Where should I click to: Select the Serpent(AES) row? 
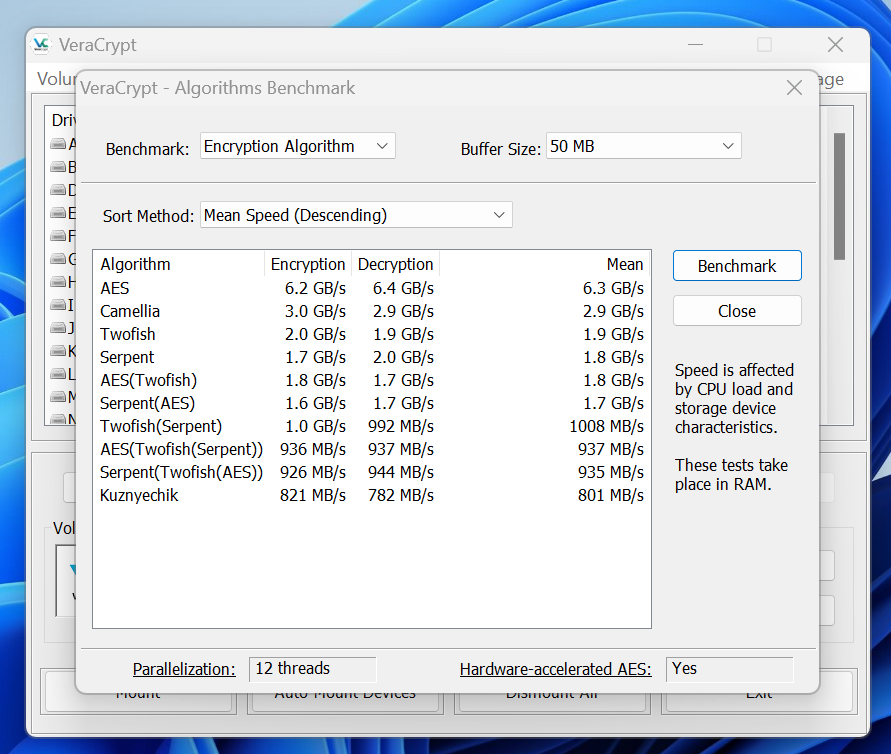coord(372,403)
